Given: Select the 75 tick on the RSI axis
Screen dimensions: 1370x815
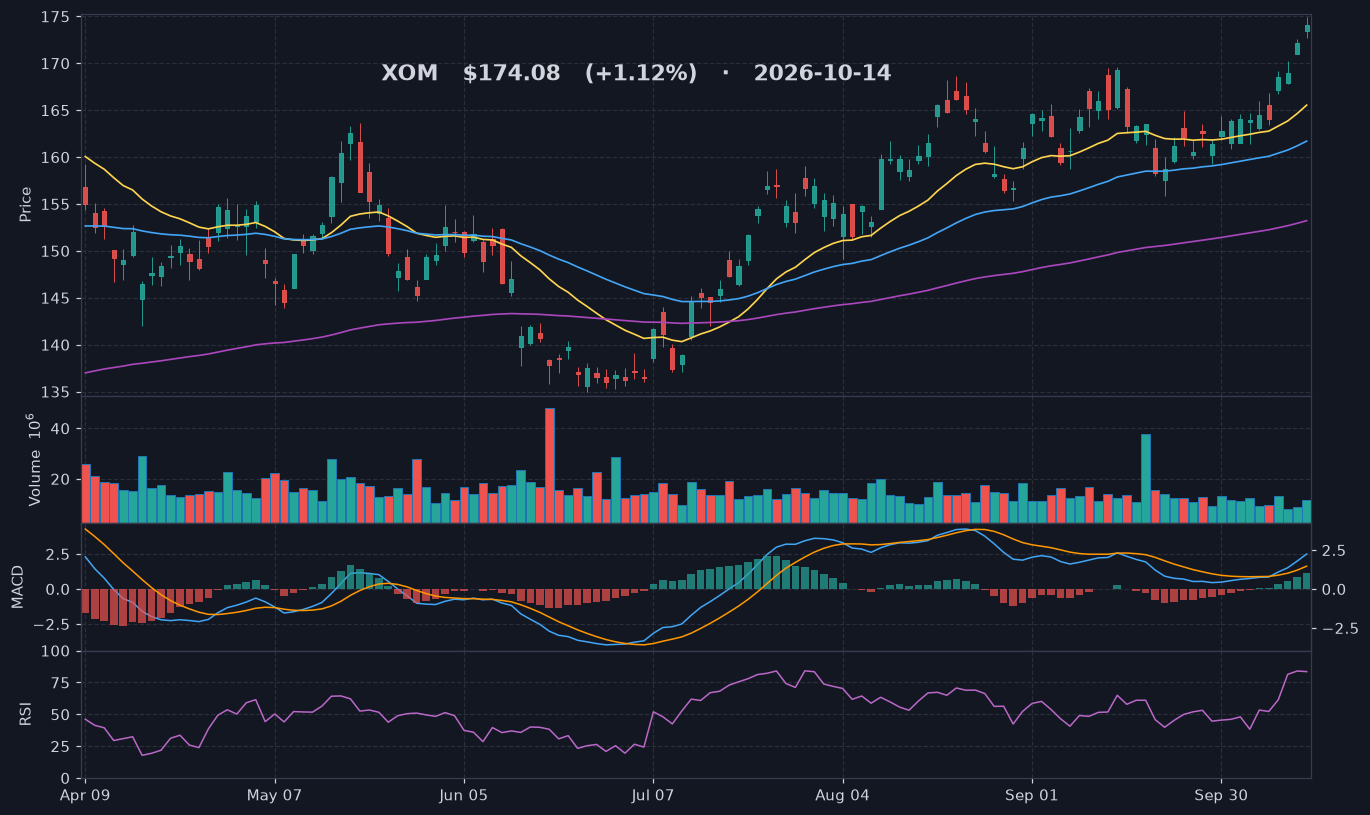Looking at the screenshot, I should 61,684.
